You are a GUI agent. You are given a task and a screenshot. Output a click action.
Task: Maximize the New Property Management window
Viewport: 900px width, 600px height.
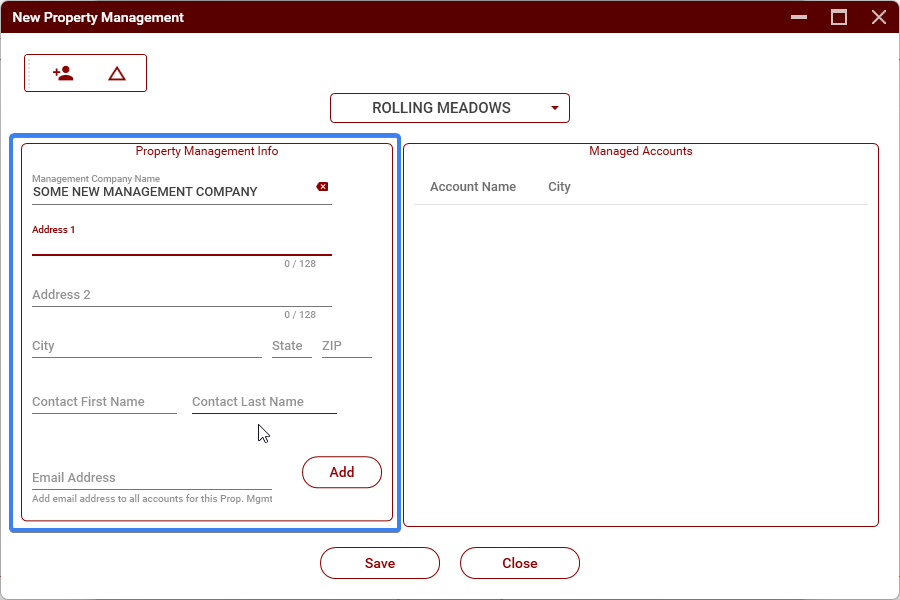pos(839,17)
